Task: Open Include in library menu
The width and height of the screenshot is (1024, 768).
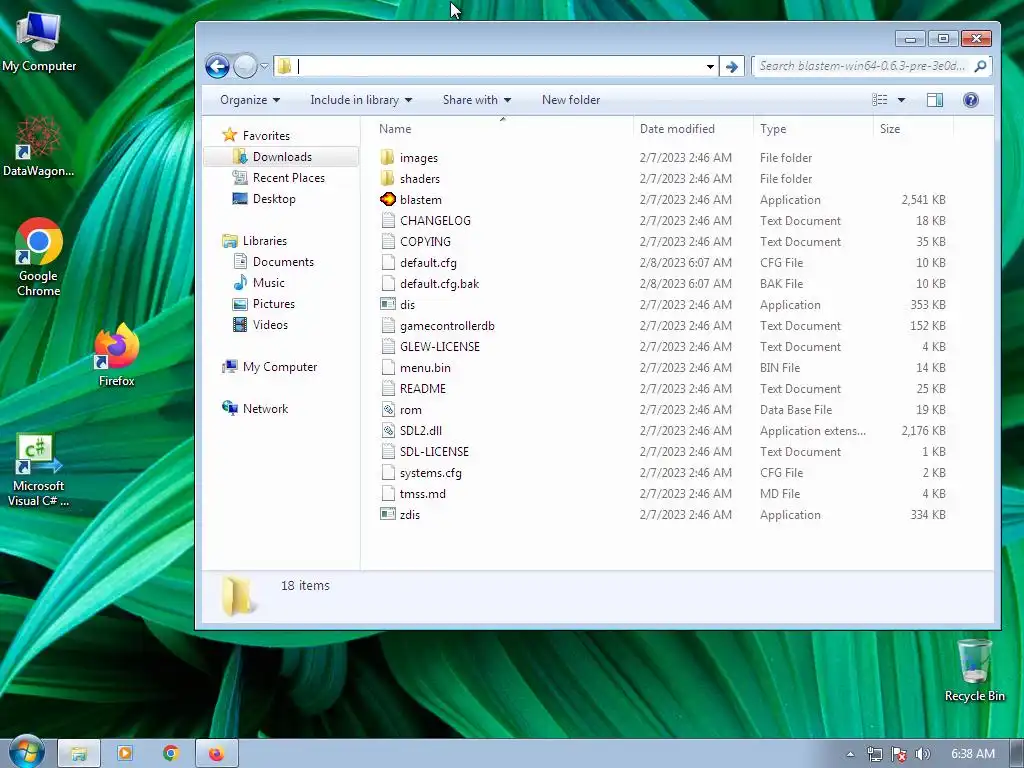Action: [x=361, y=100]
